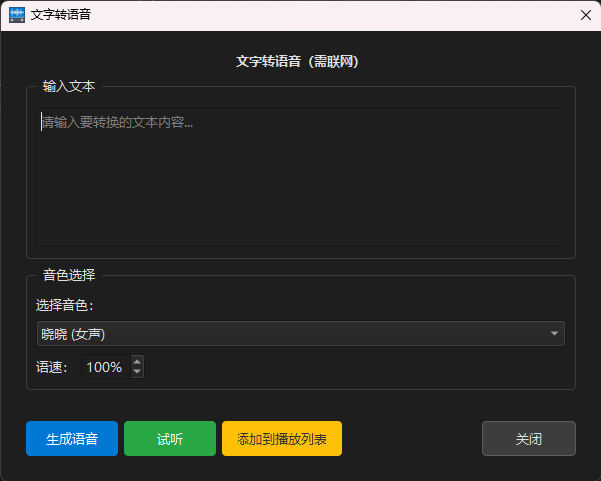Click the 选择音色 label
This screenshot has height=481, width=601.
pos(65,304)
